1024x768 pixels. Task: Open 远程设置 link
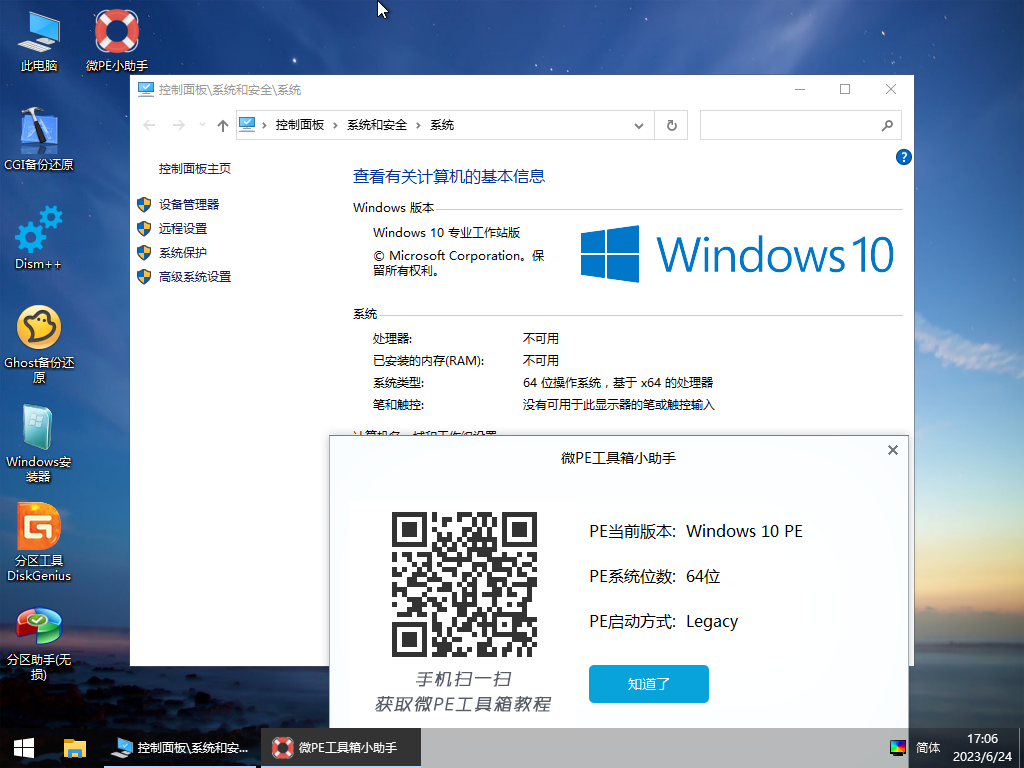183,229
